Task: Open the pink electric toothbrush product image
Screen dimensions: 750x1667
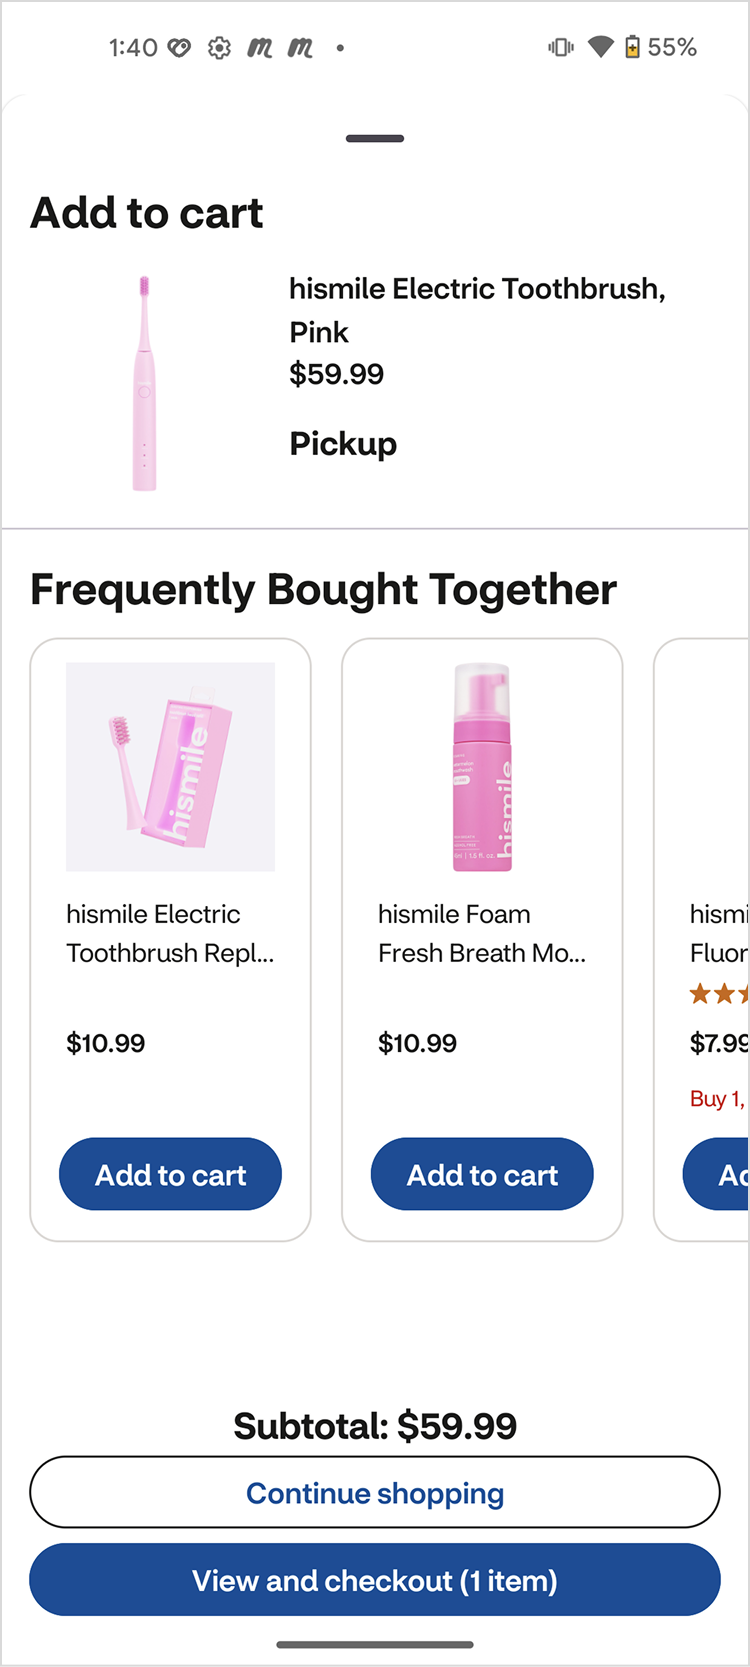Action: (145, 384)
